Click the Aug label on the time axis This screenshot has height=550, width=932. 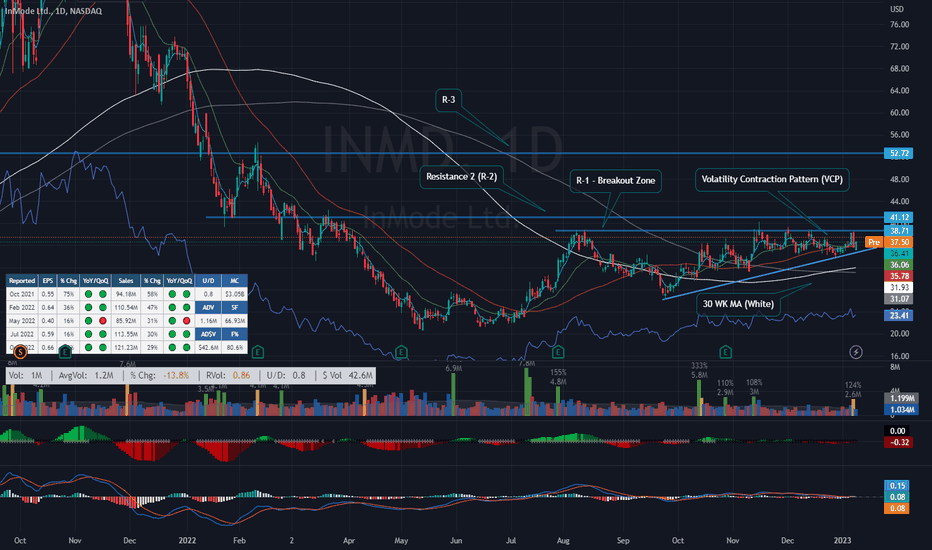pyautogui.click(x=563, y=540)
